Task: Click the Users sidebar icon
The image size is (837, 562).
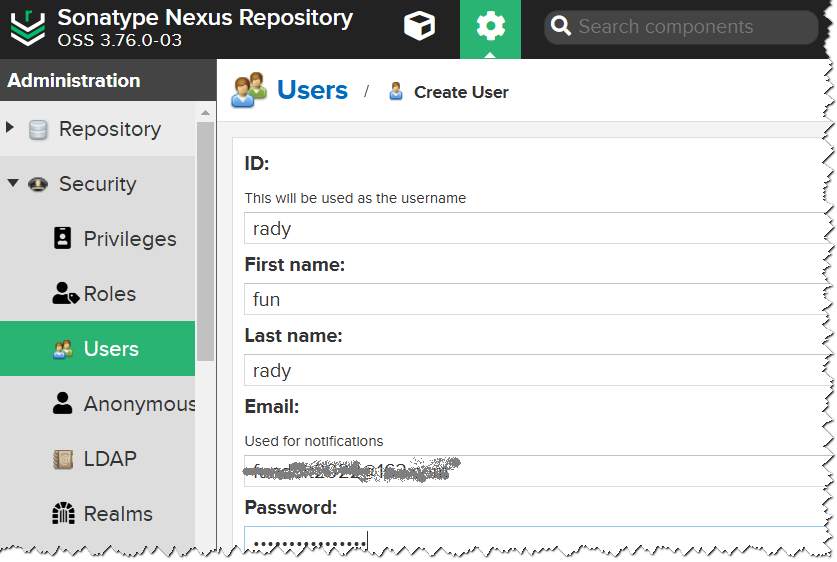Action: click(x=63, y=349)
